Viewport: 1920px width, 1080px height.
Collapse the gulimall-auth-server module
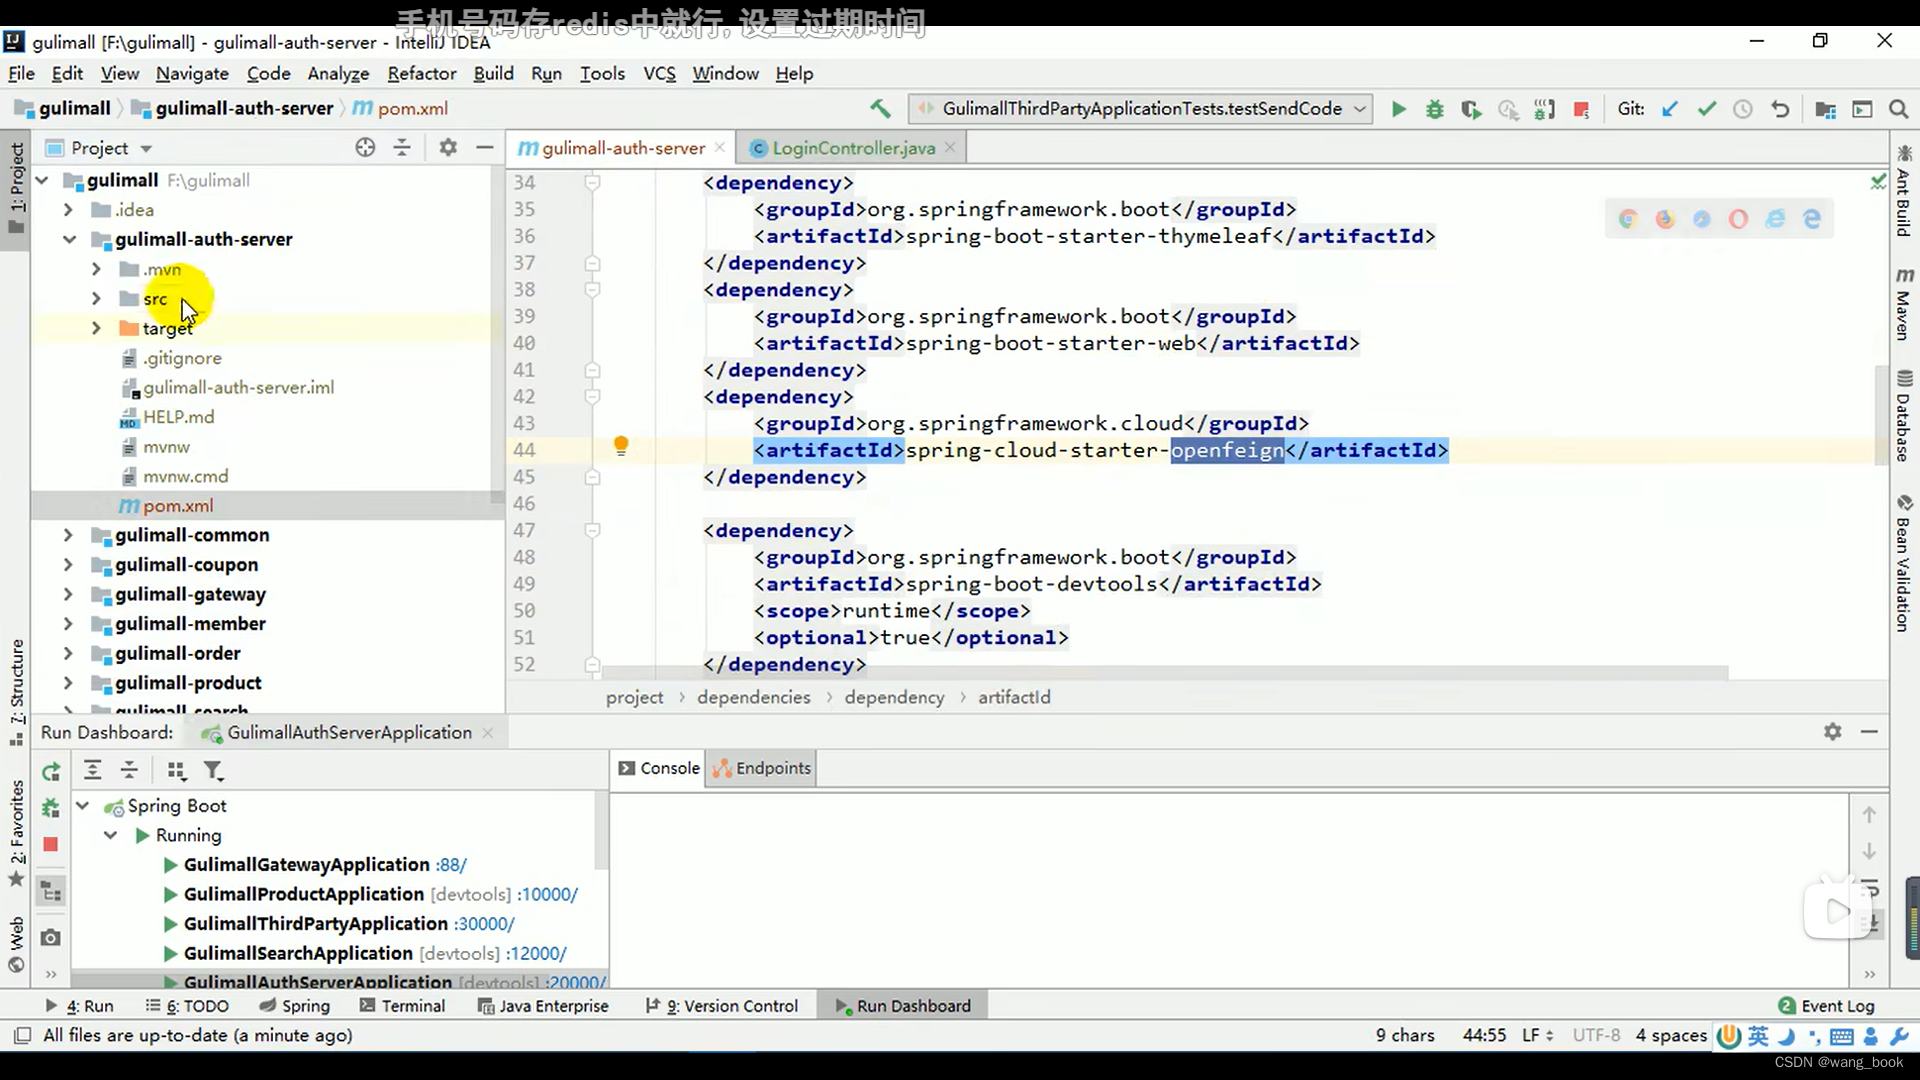[68, 240]
